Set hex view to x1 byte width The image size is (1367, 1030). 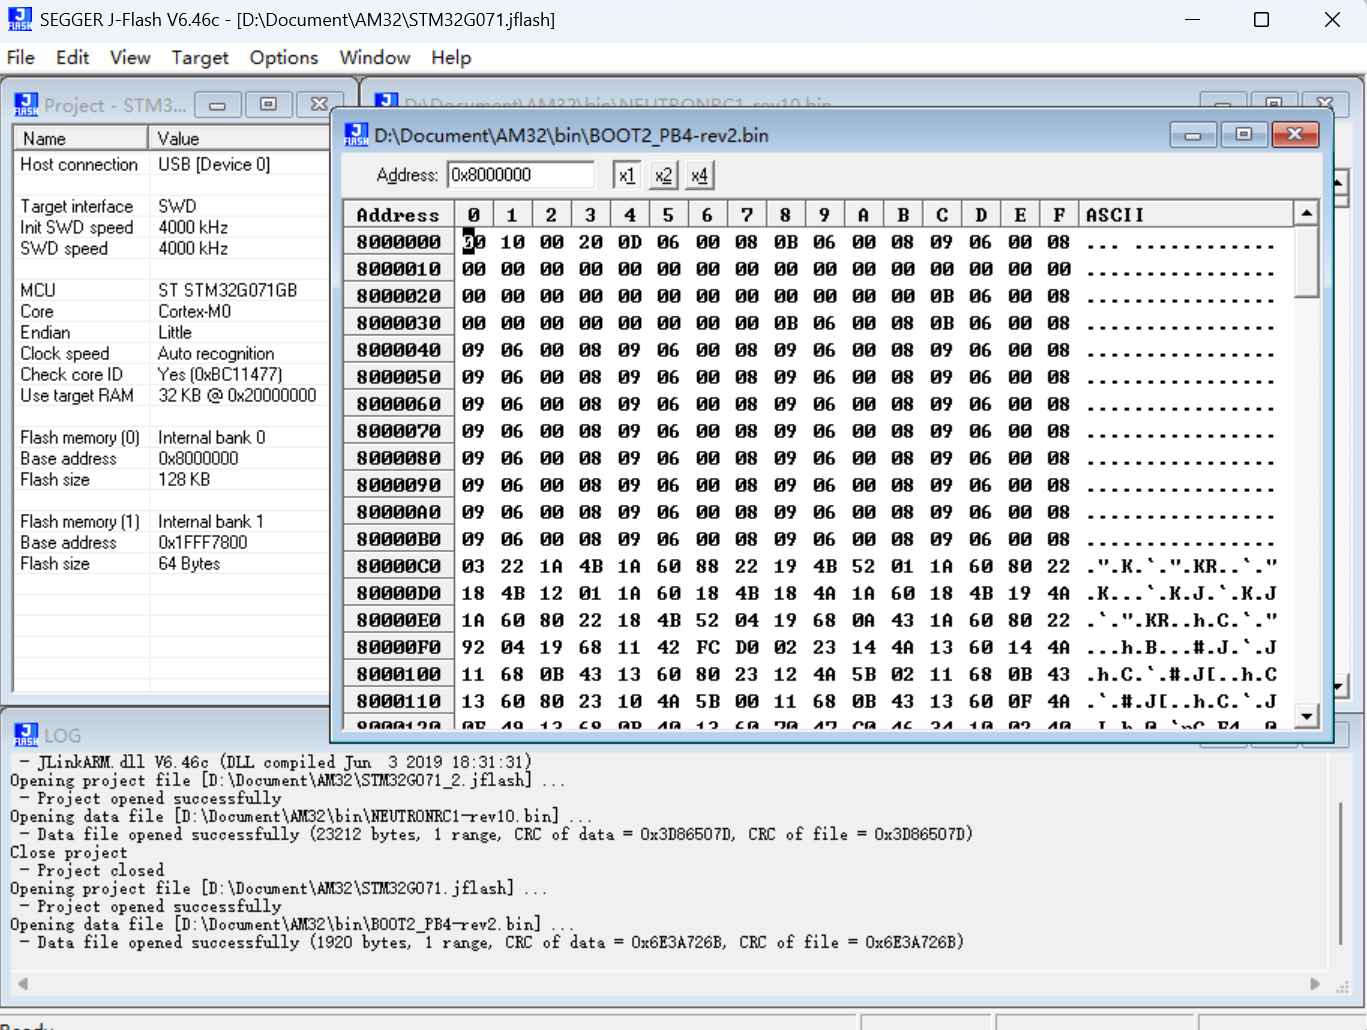626,176
